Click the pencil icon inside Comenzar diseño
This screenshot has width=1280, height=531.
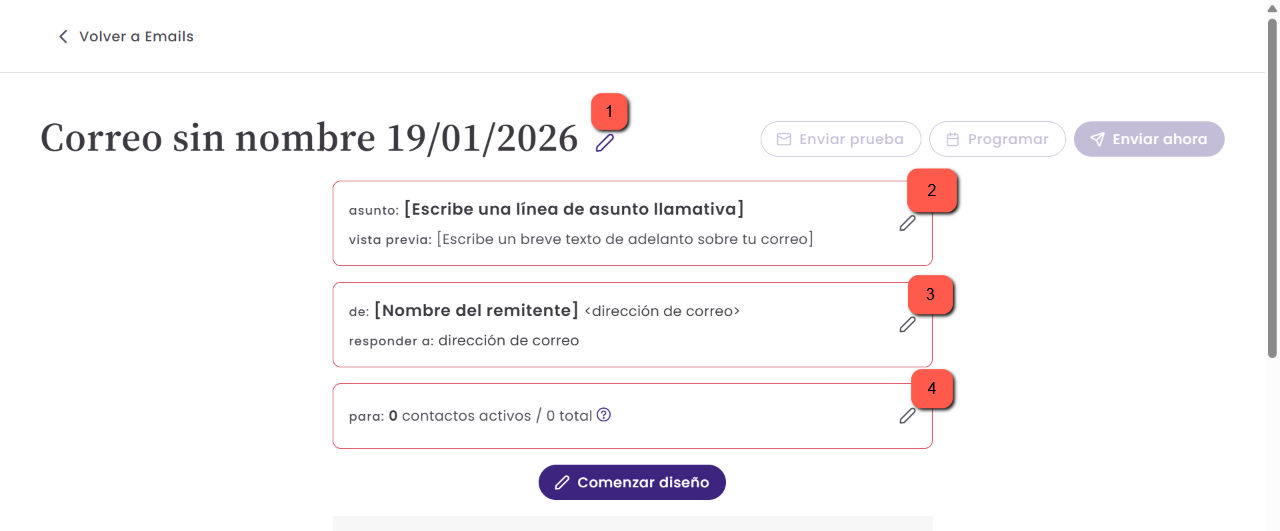[562, 482]
